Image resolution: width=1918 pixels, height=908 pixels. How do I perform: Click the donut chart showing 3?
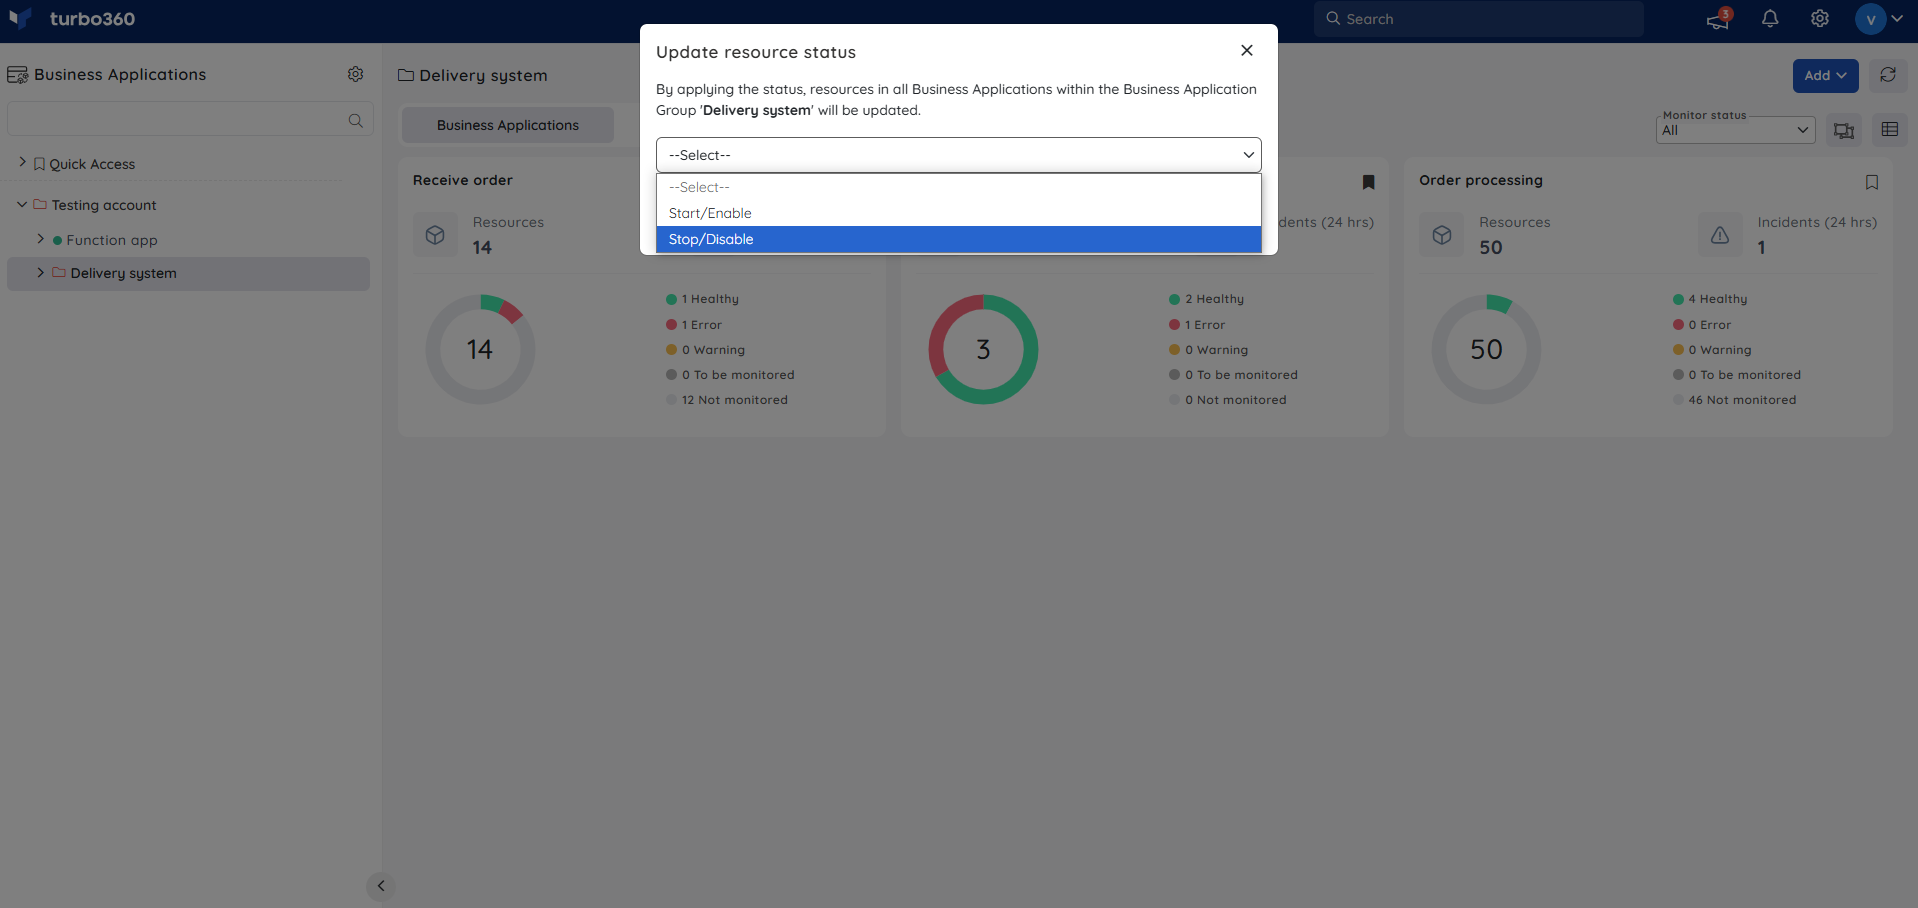(984, 349)
